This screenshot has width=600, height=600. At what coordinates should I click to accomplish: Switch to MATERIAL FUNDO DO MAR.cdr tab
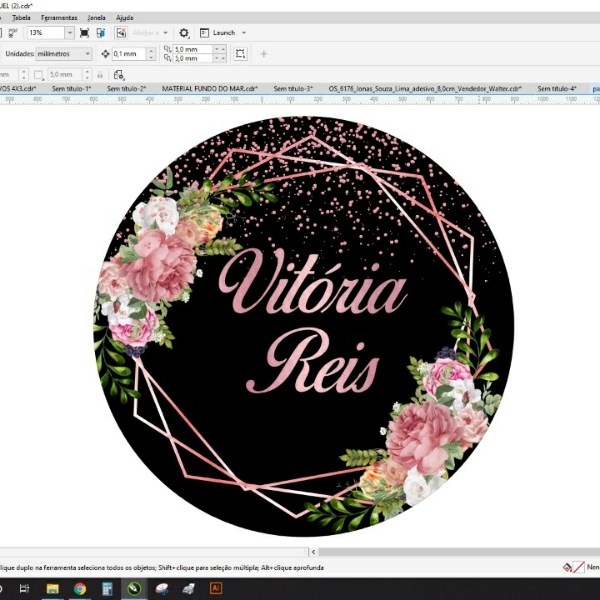pyautogui.click(x=210, y=88)
